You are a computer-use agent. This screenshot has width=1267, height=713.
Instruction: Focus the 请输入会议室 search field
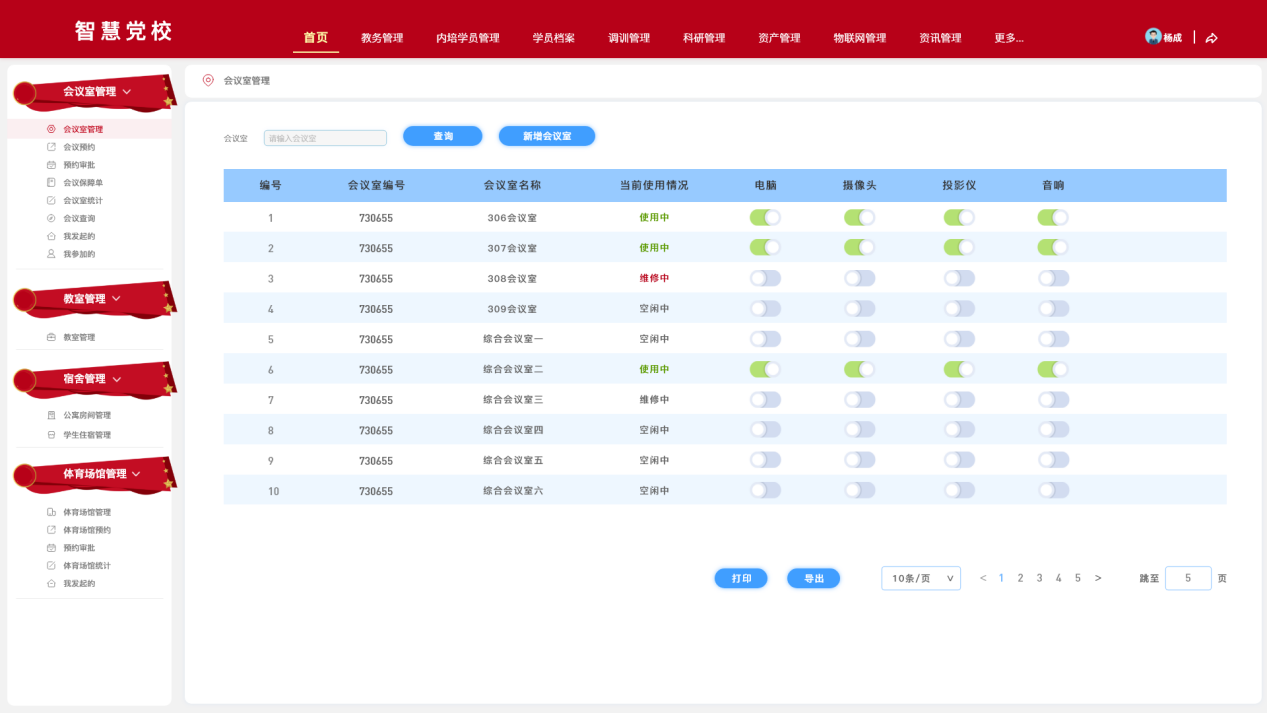pyautogui.click(x=325, y=138)
